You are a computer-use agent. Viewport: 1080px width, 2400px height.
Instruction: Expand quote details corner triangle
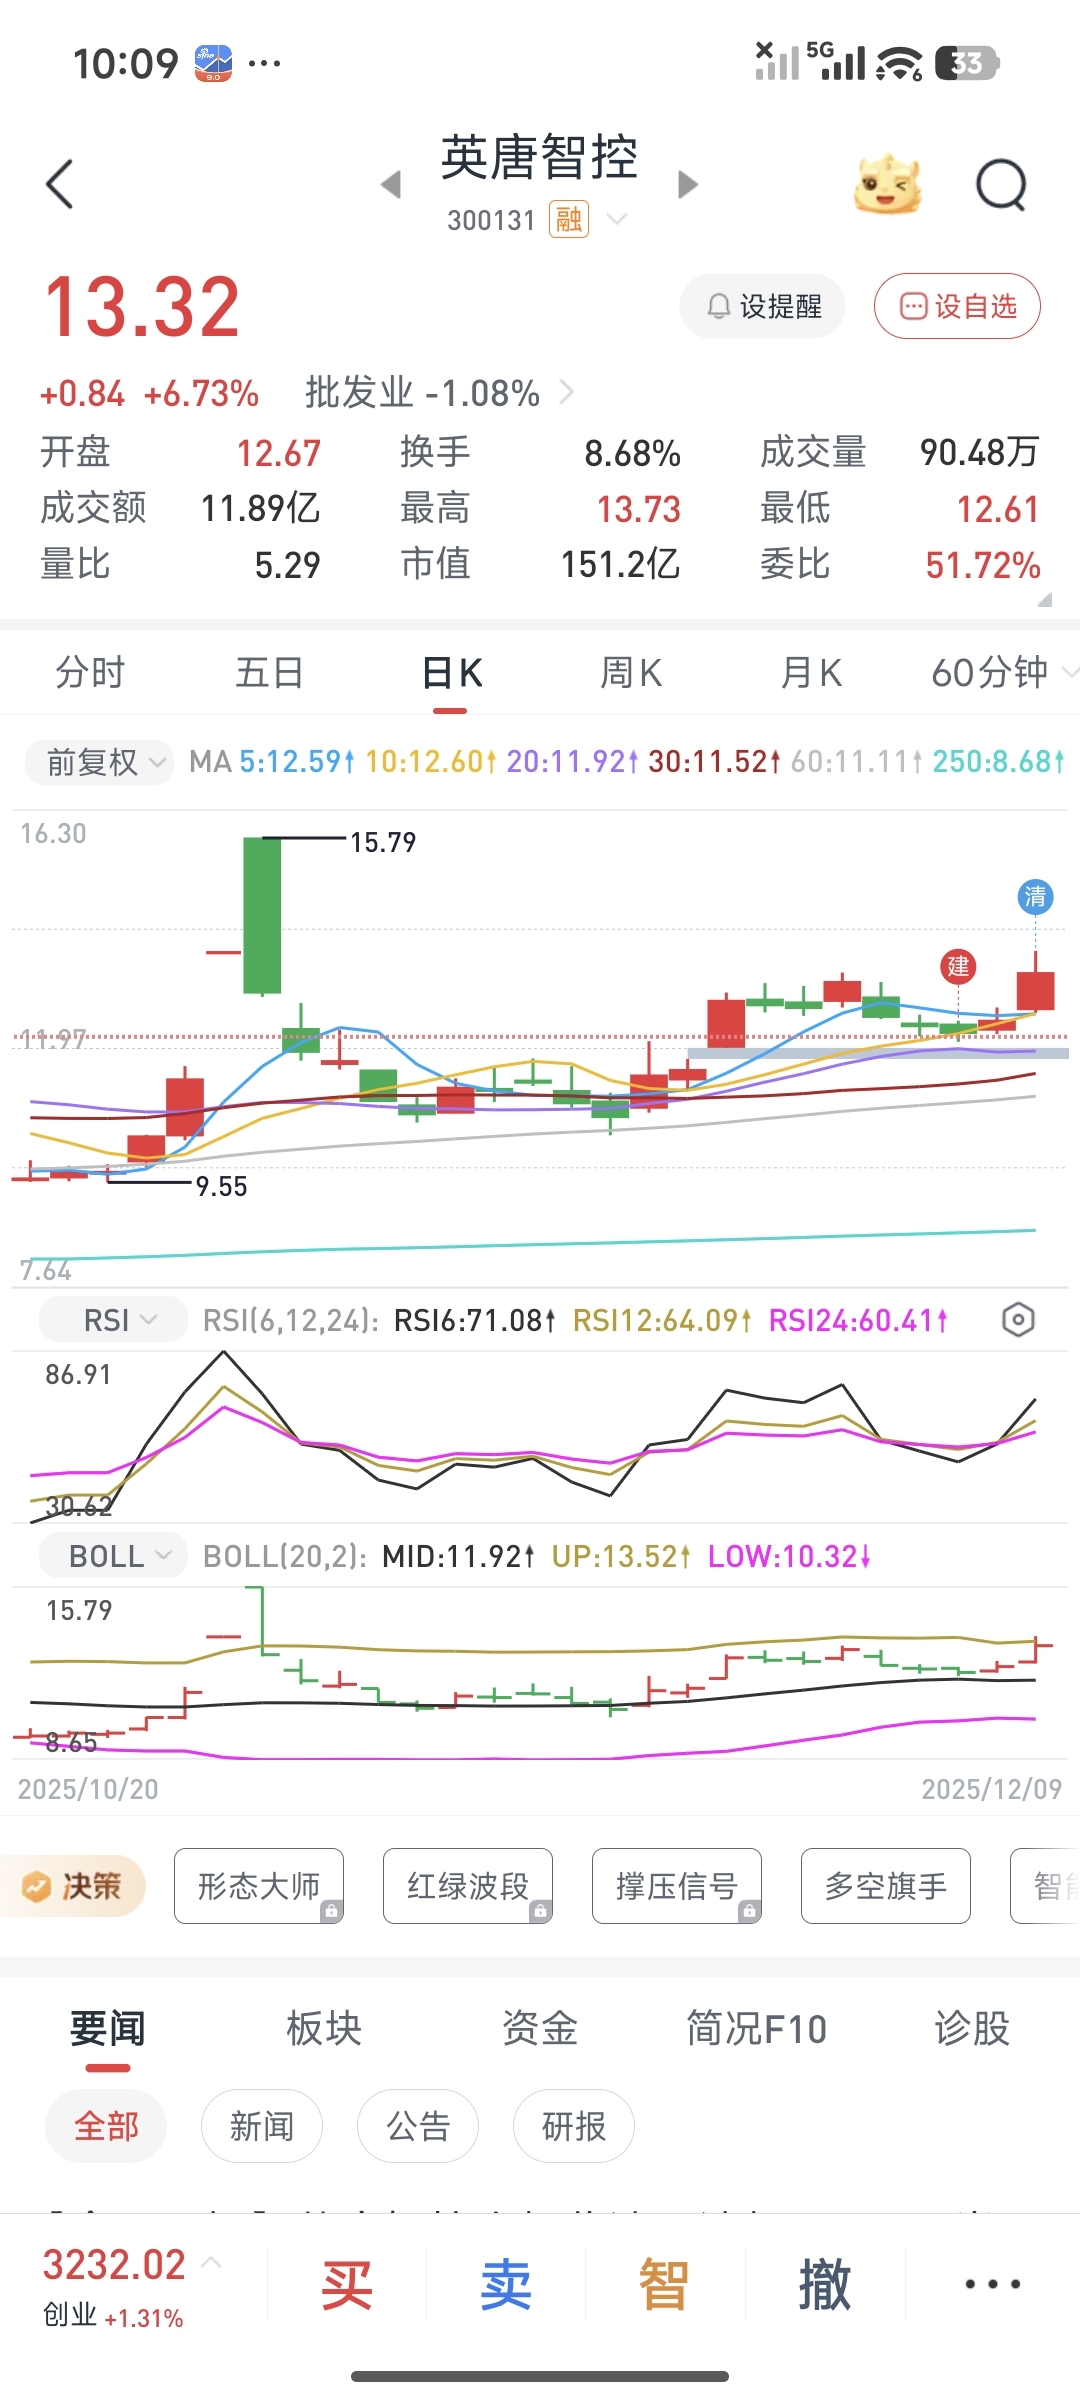tap(1045, 600)
